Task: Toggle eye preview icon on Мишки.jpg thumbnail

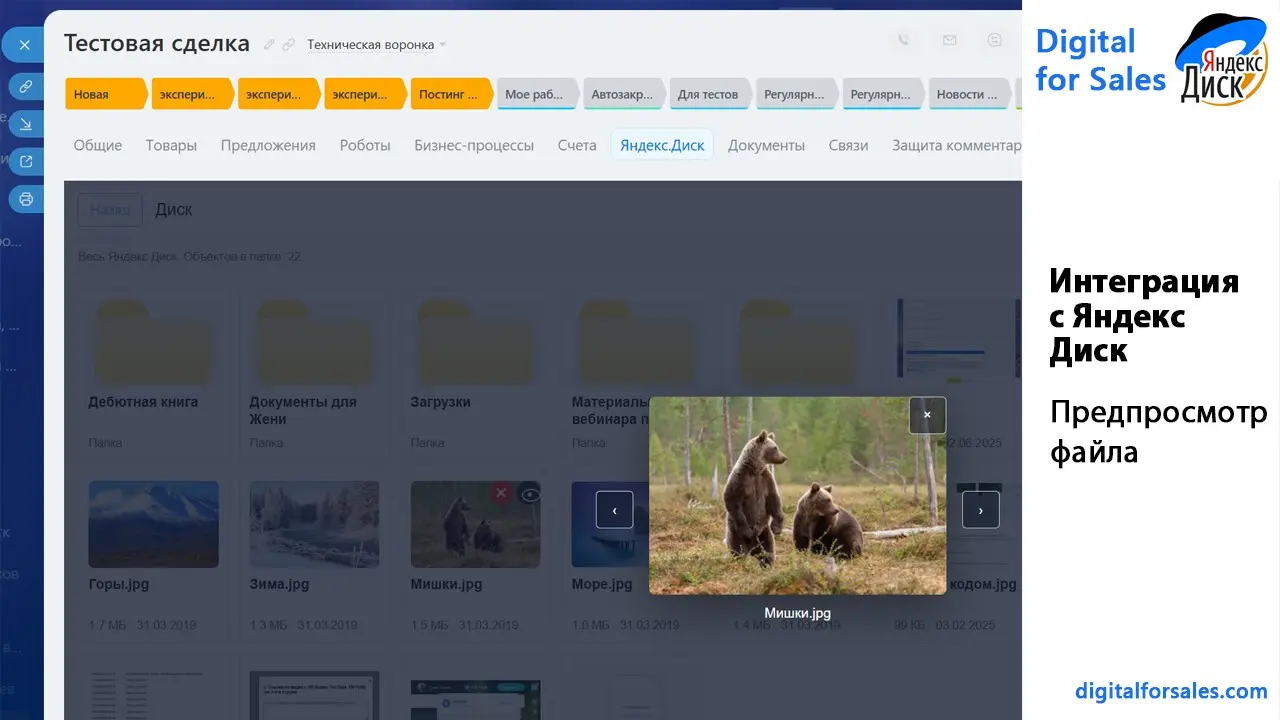Action: click(530, 493)
